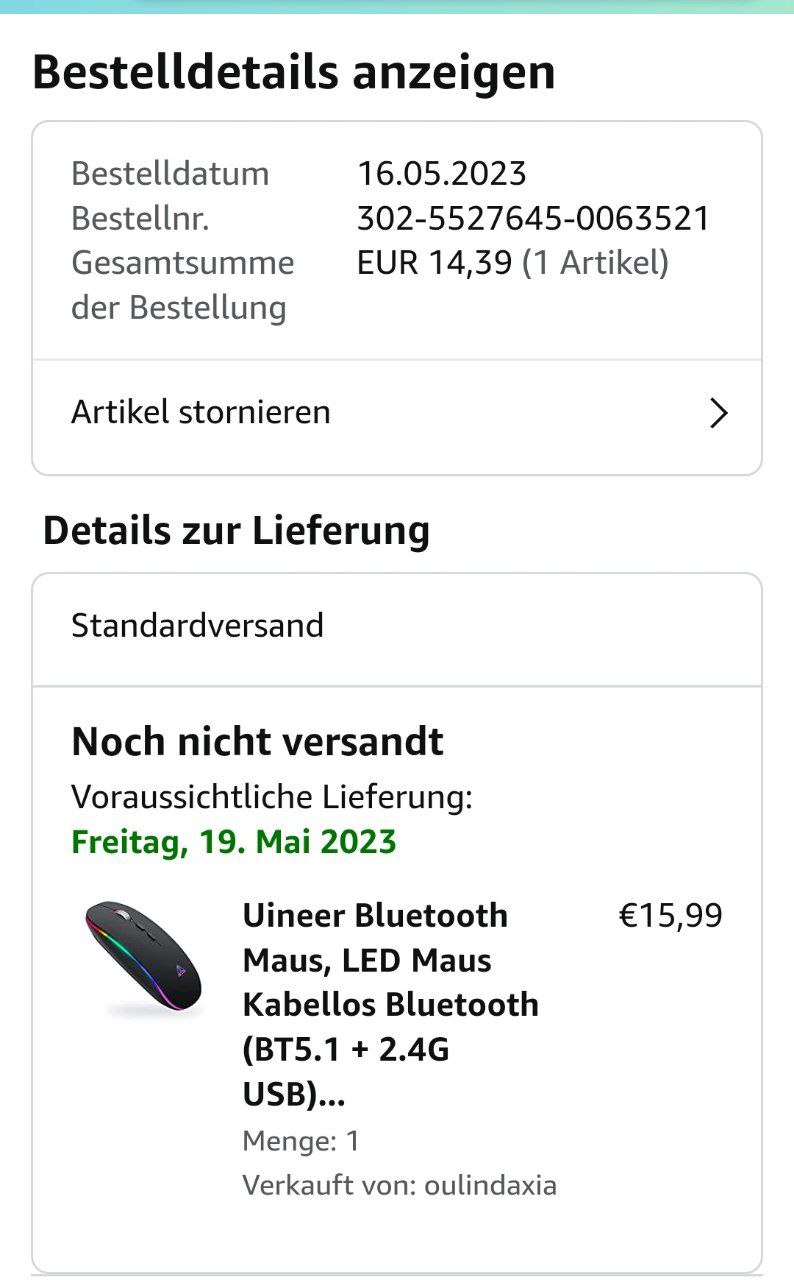Click the Menge: 1 quantity text
This screenshot has height=1280, width=794.
coord(300,1141)
